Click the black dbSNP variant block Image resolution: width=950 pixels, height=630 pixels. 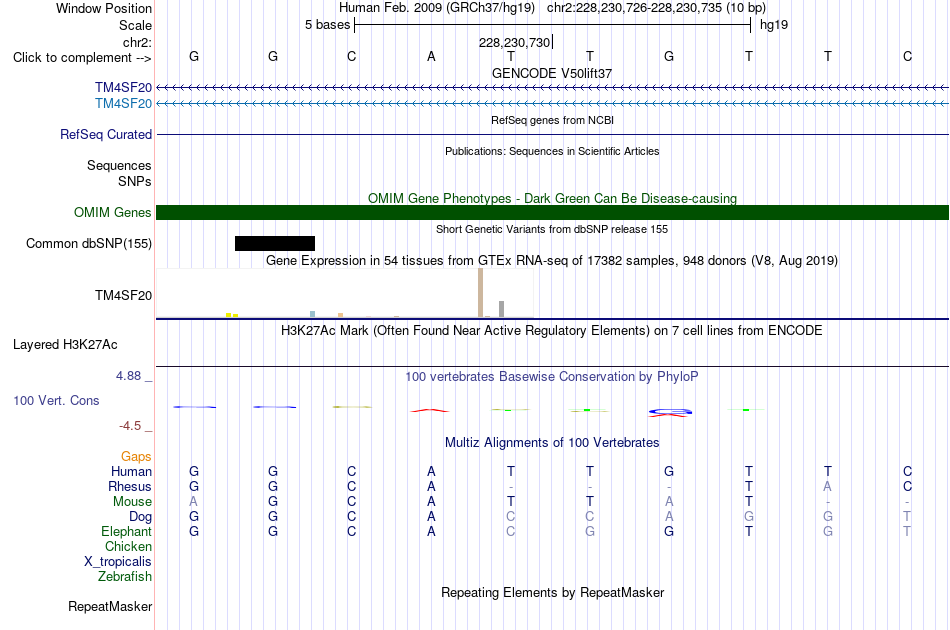274,244
